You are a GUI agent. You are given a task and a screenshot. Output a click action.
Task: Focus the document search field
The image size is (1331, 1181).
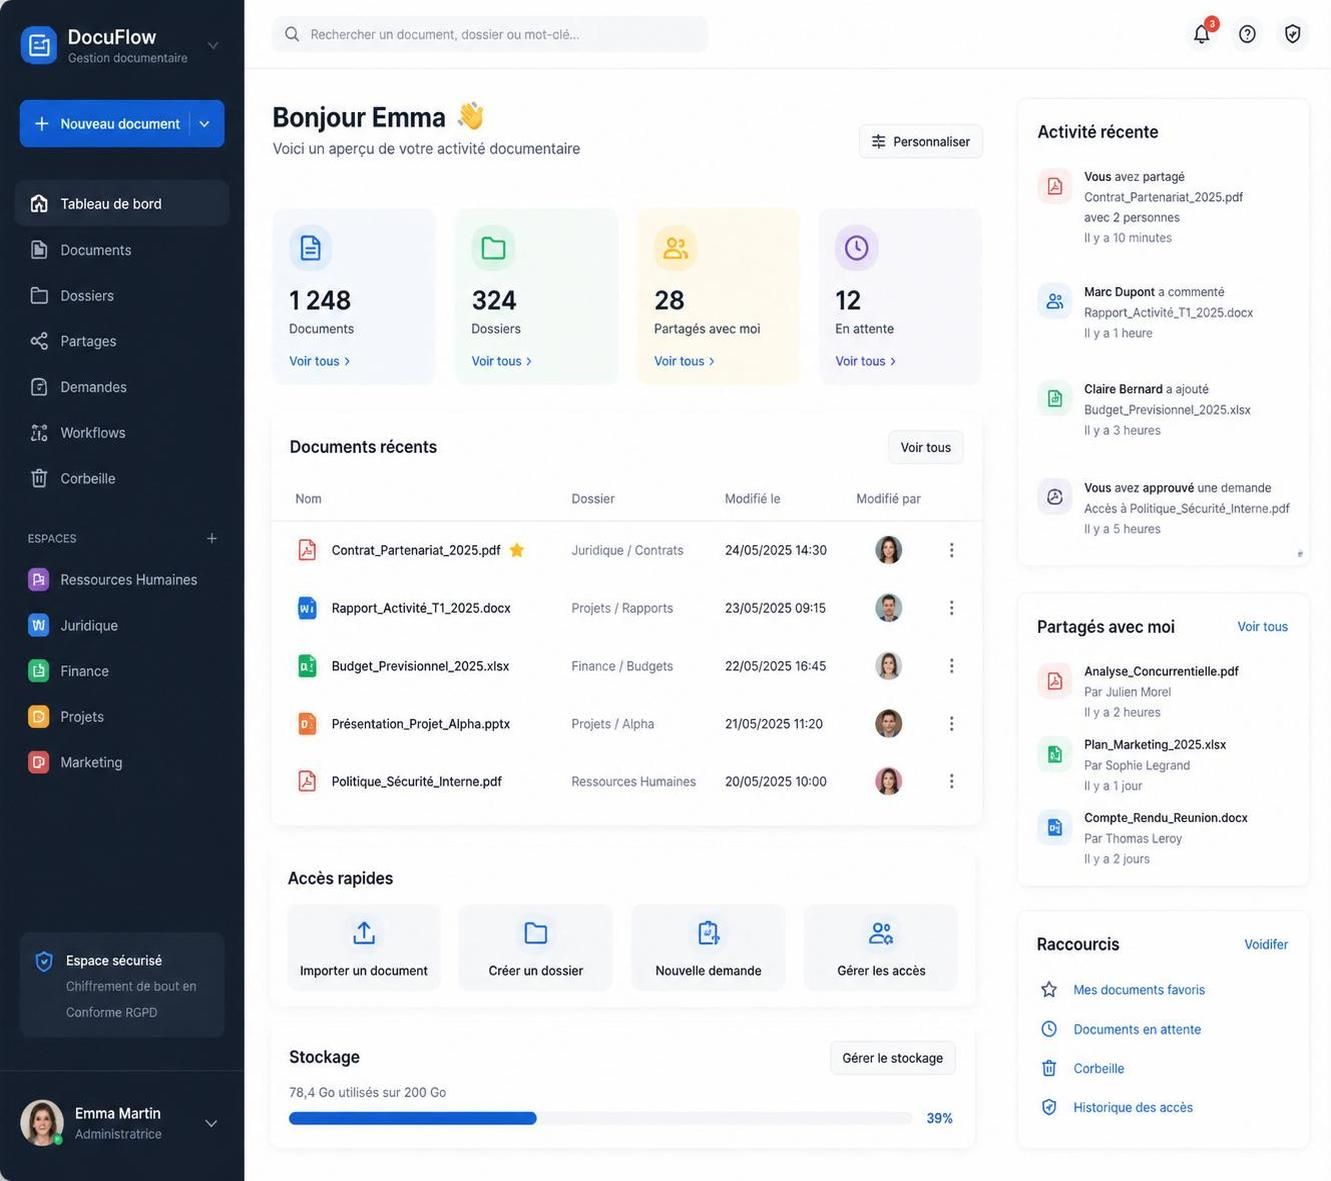[x=490, y=34]
